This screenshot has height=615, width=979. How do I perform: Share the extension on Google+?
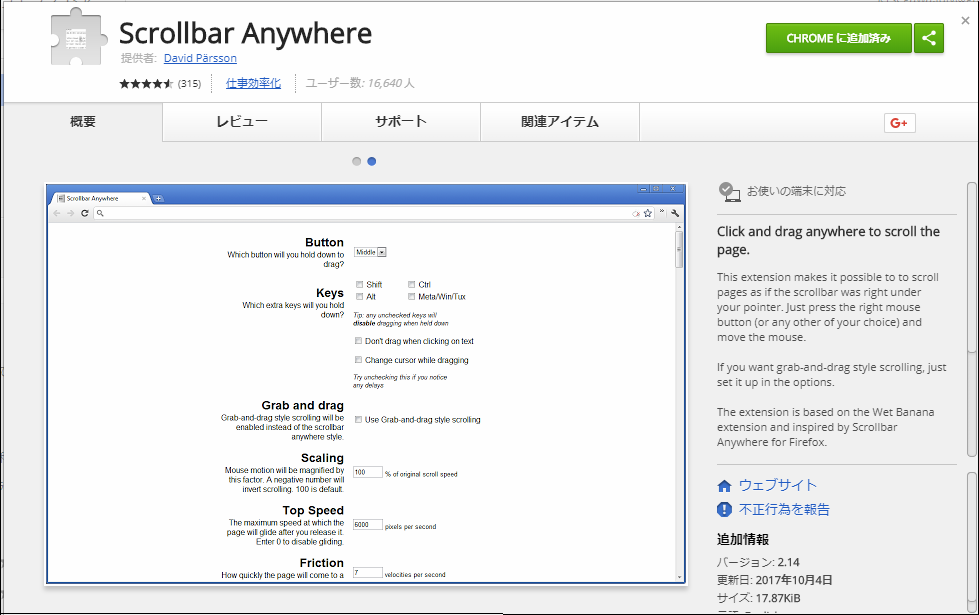900,123
